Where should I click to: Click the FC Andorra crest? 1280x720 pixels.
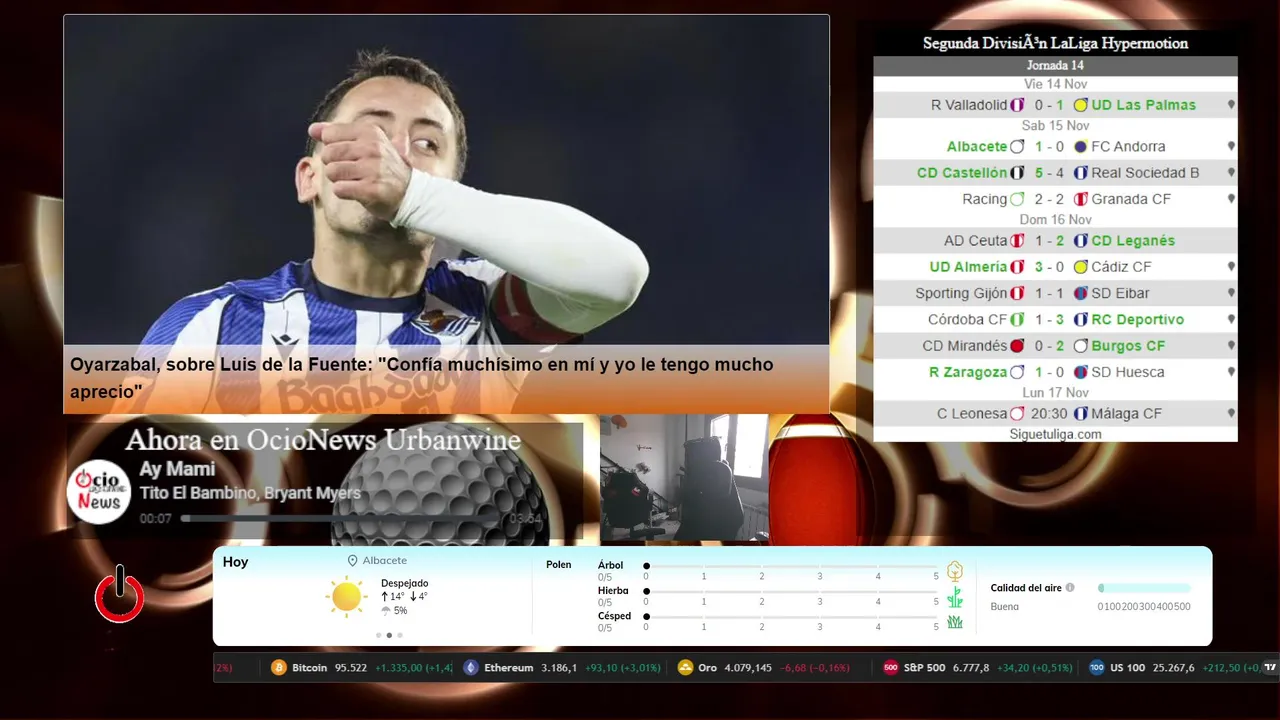point(1080,147)
